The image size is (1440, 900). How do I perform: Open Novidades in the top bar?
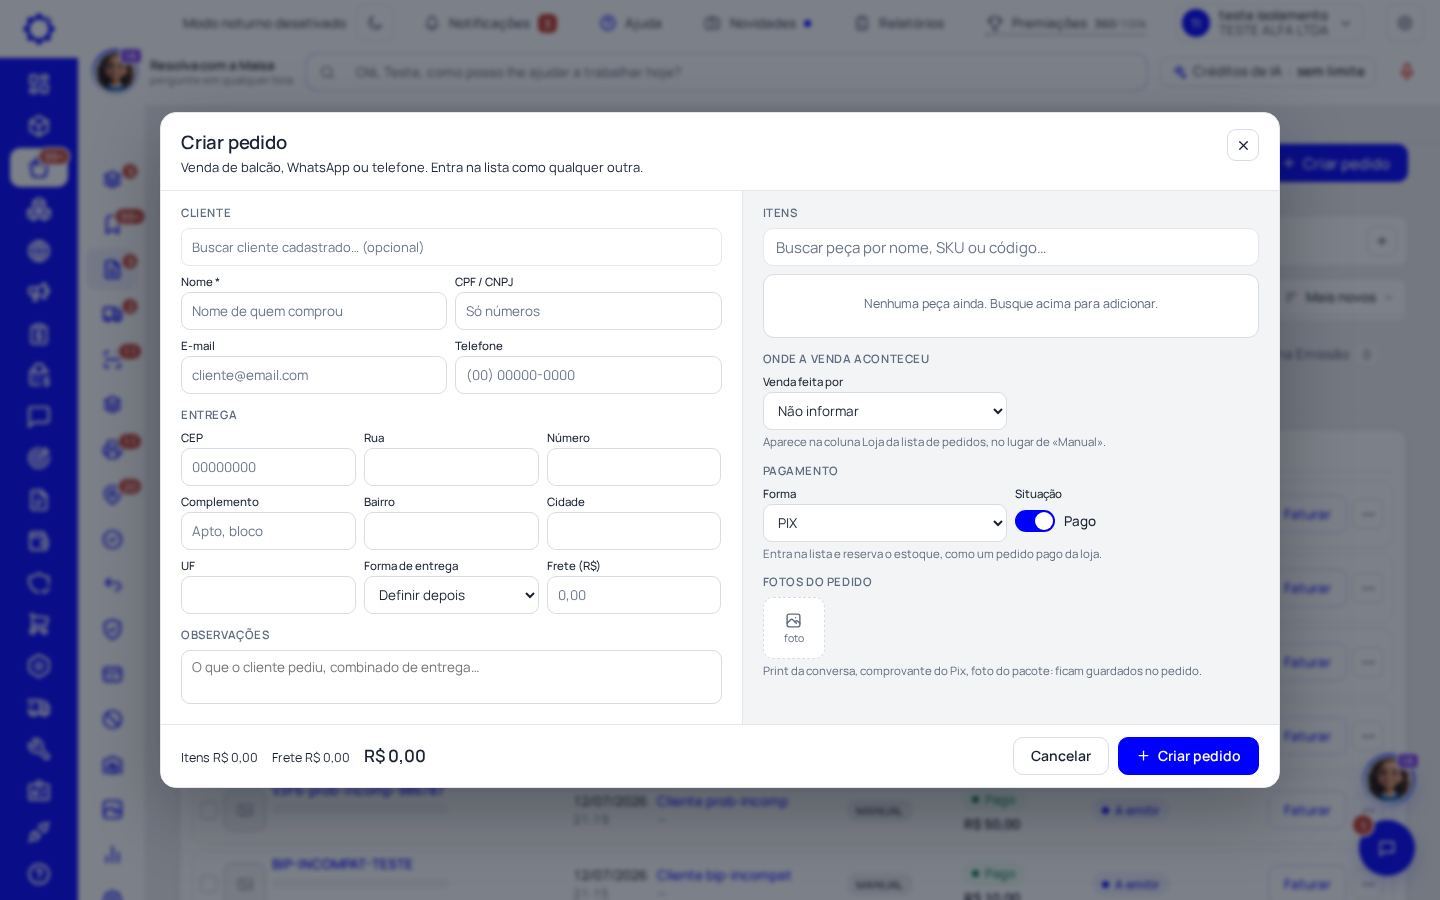(757, 23)
